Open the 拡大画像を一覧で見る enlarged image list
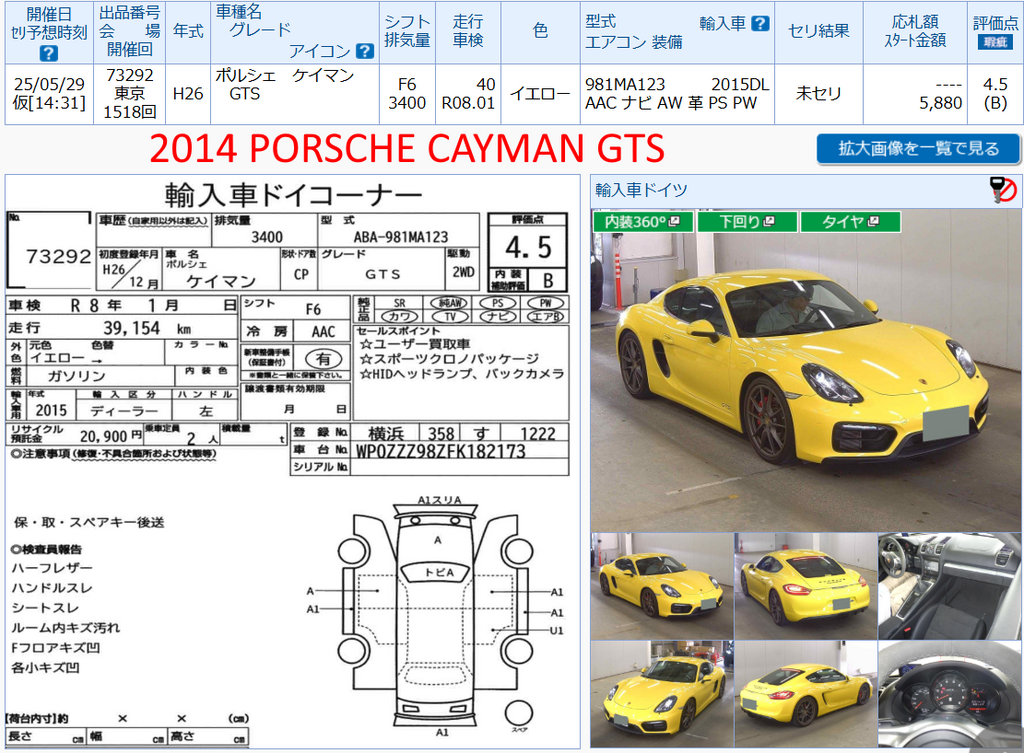 (918, 149)
